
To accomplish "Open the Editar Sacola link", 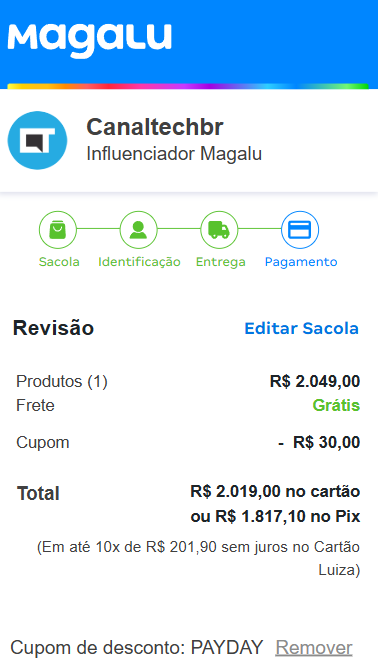I will point(301,328).
